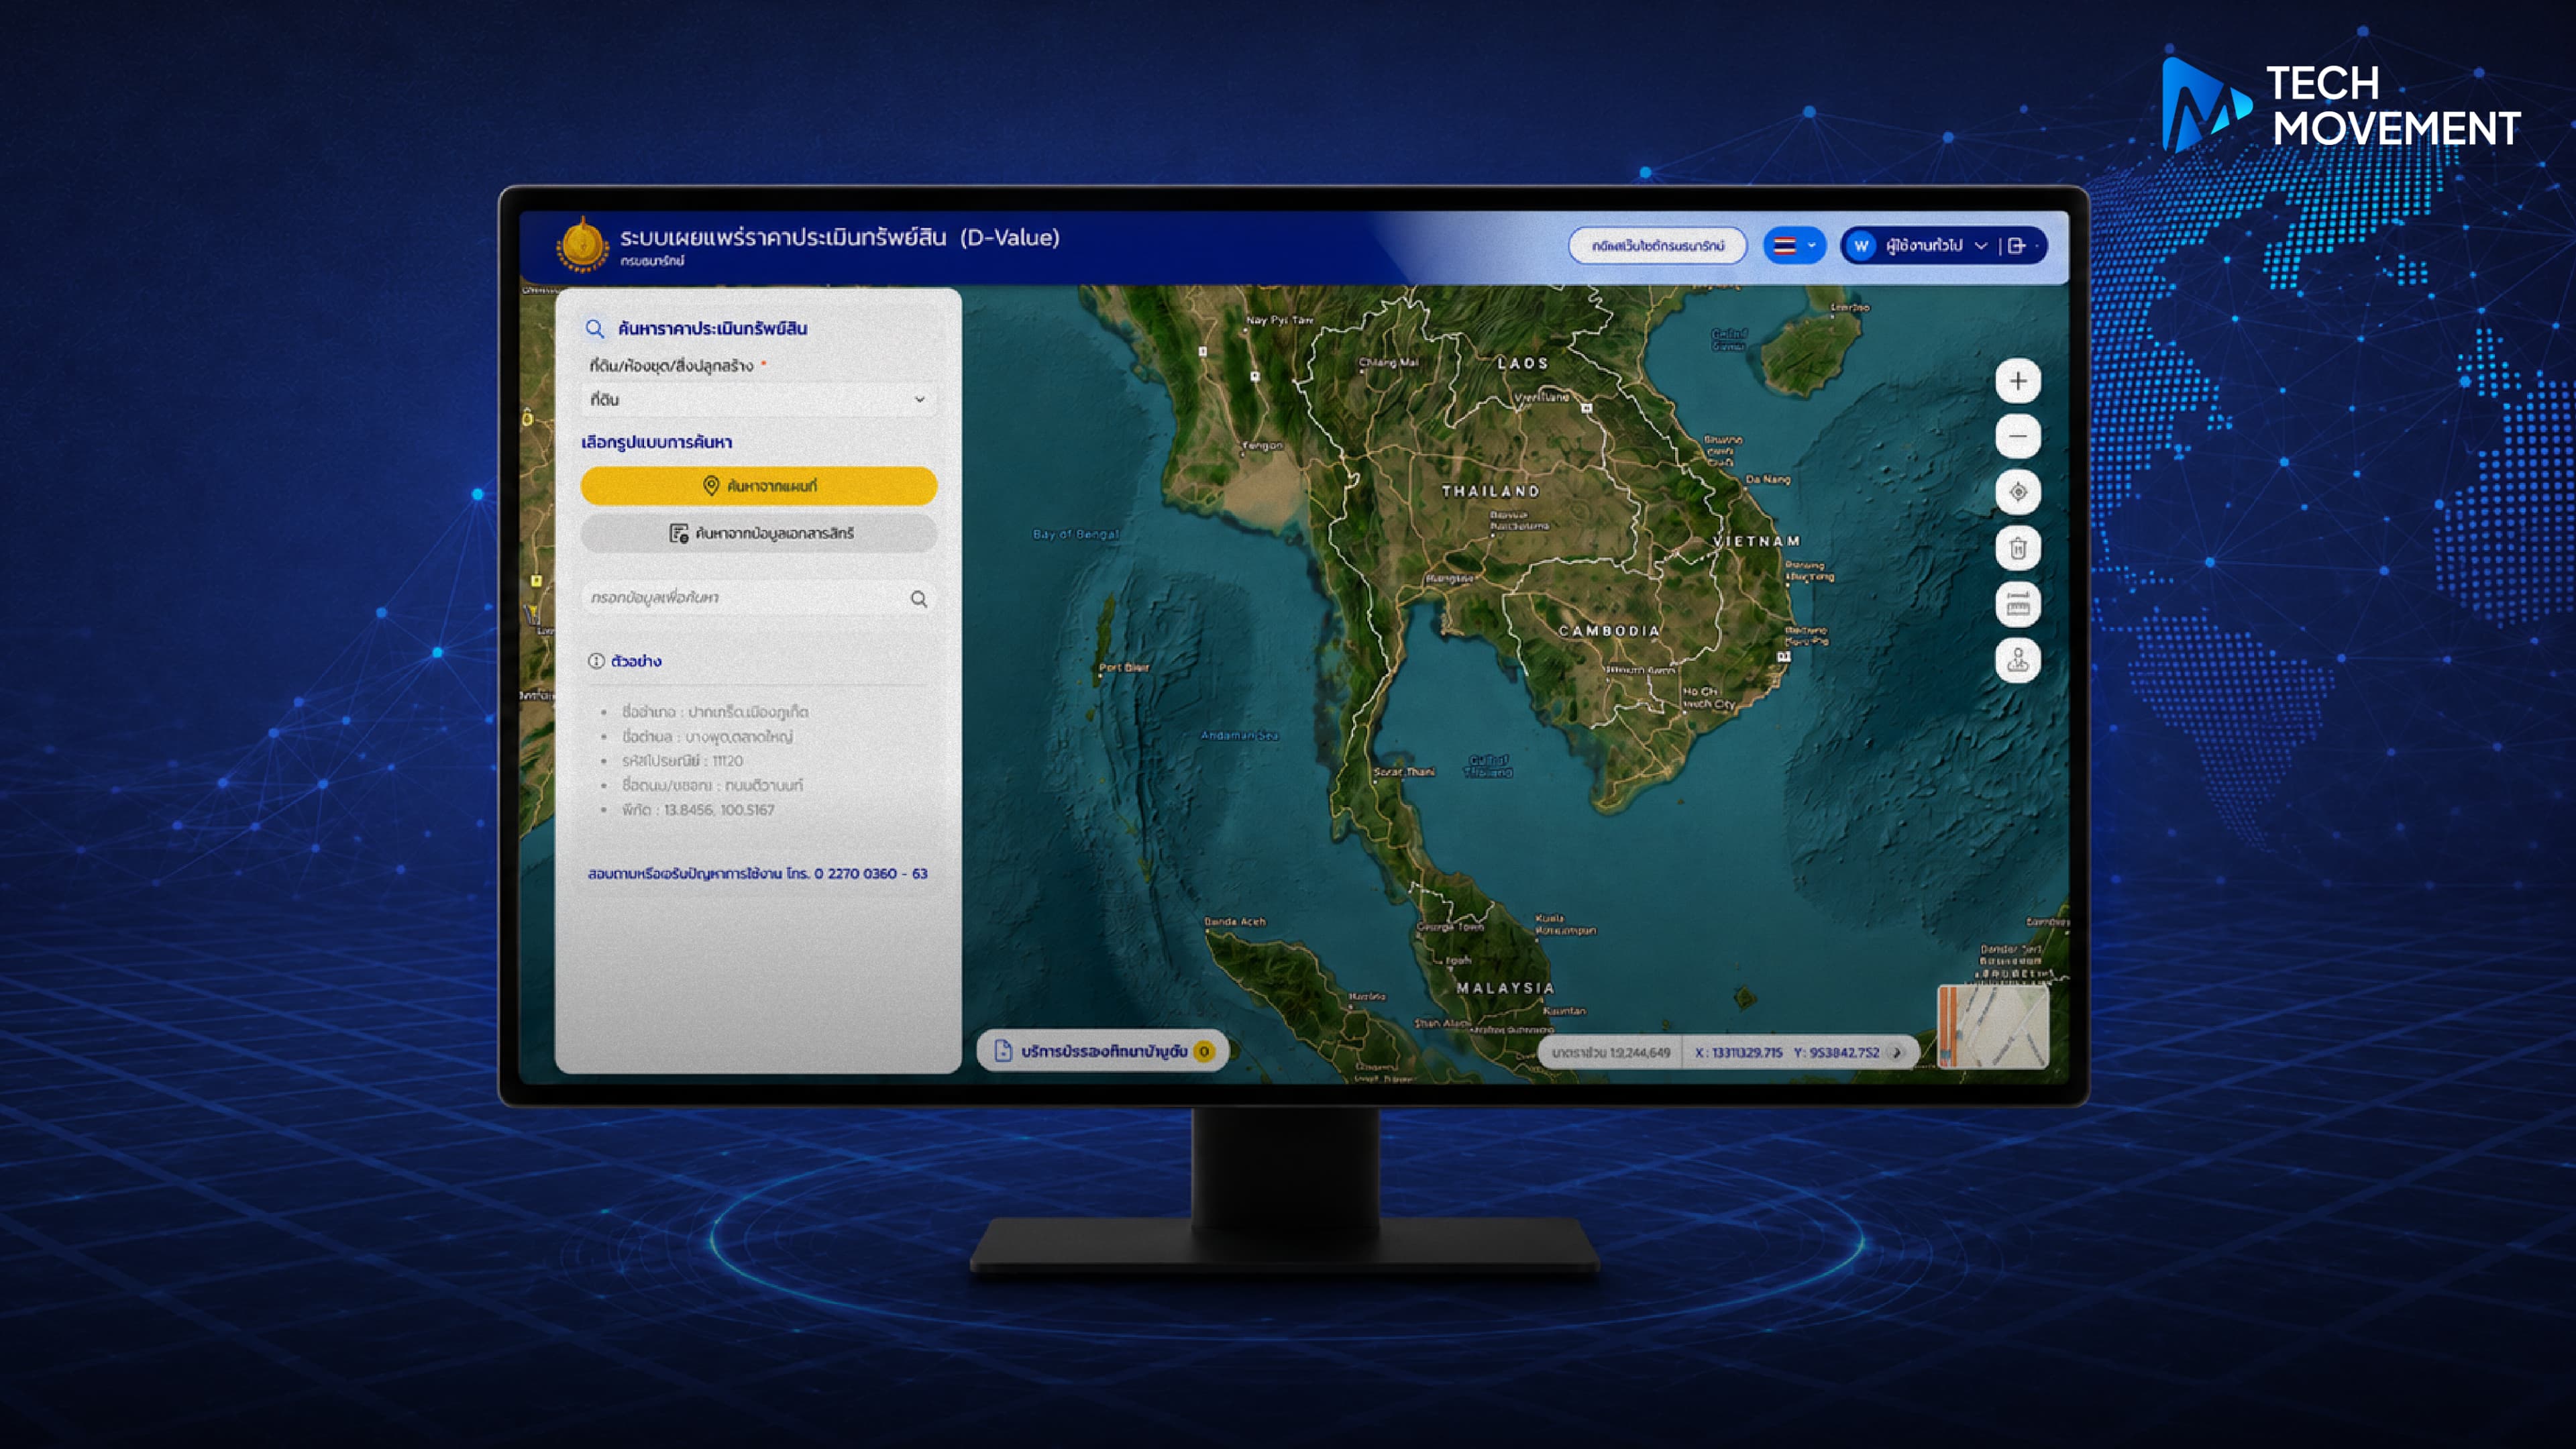The width and height of the screenshot is (2576, 1449).
Task: Click the D-Value system title text
Action: point(839,238)
